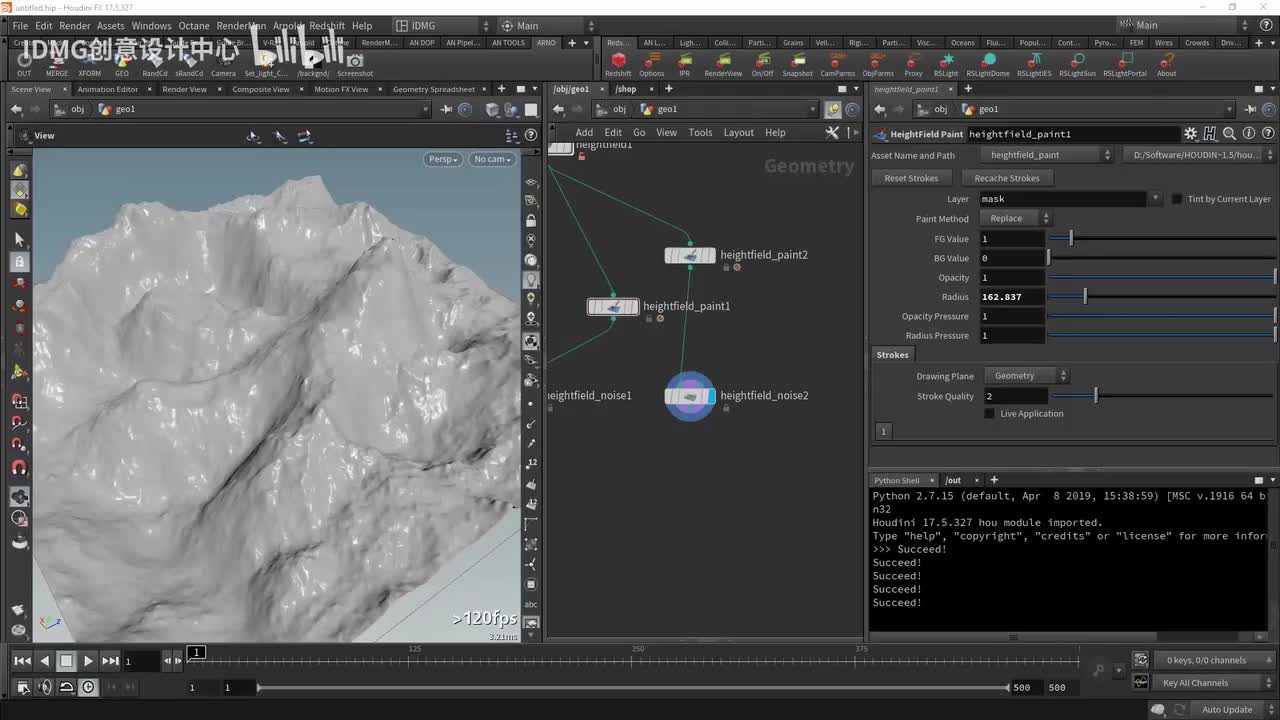Click the Redshift shelf tool icon
Screen dimensions: 1280x720
point(618,62)
